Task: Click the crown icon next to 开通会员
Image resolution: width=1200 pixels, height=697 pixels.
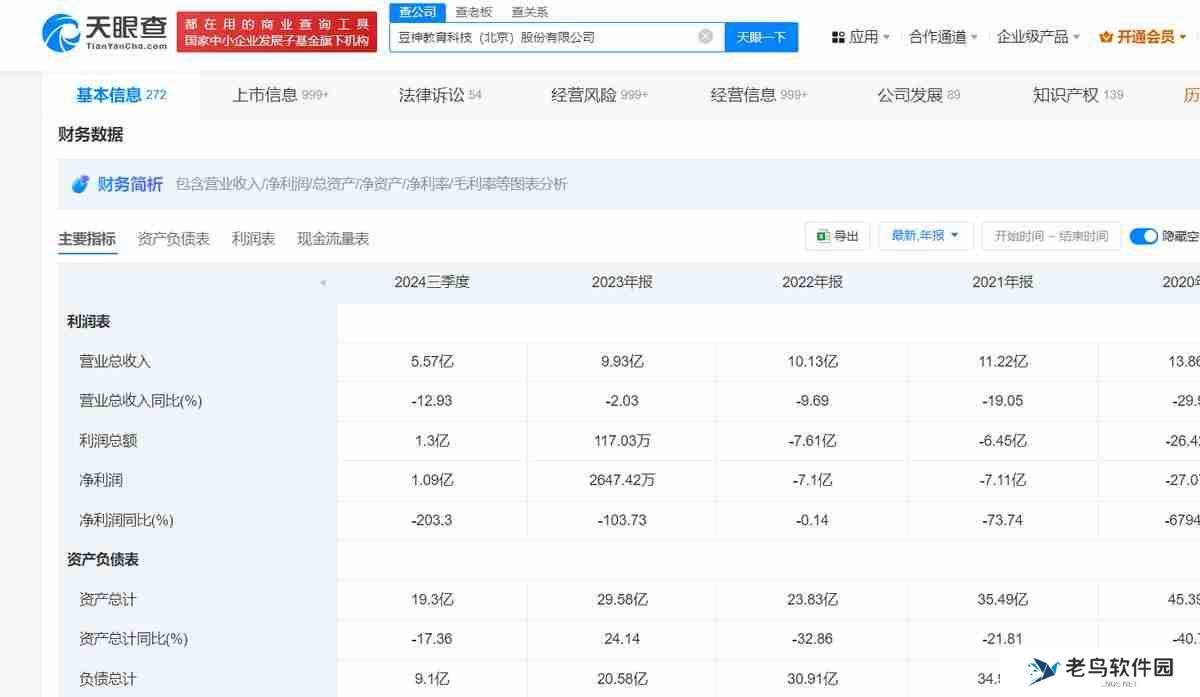Action: pyautogui.click(x=1106, y=37)
